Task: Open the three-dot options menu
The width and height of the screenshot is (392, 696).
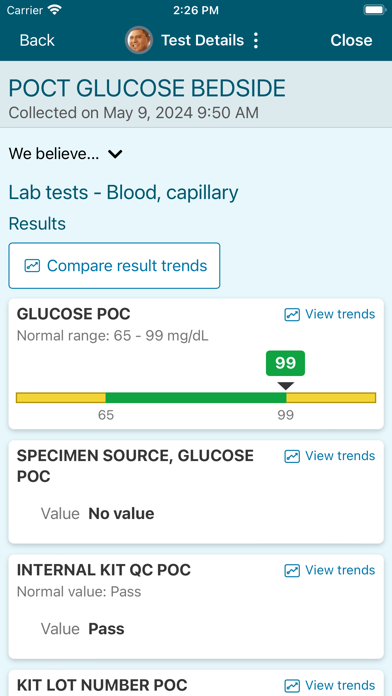Action: coord(256,40)
